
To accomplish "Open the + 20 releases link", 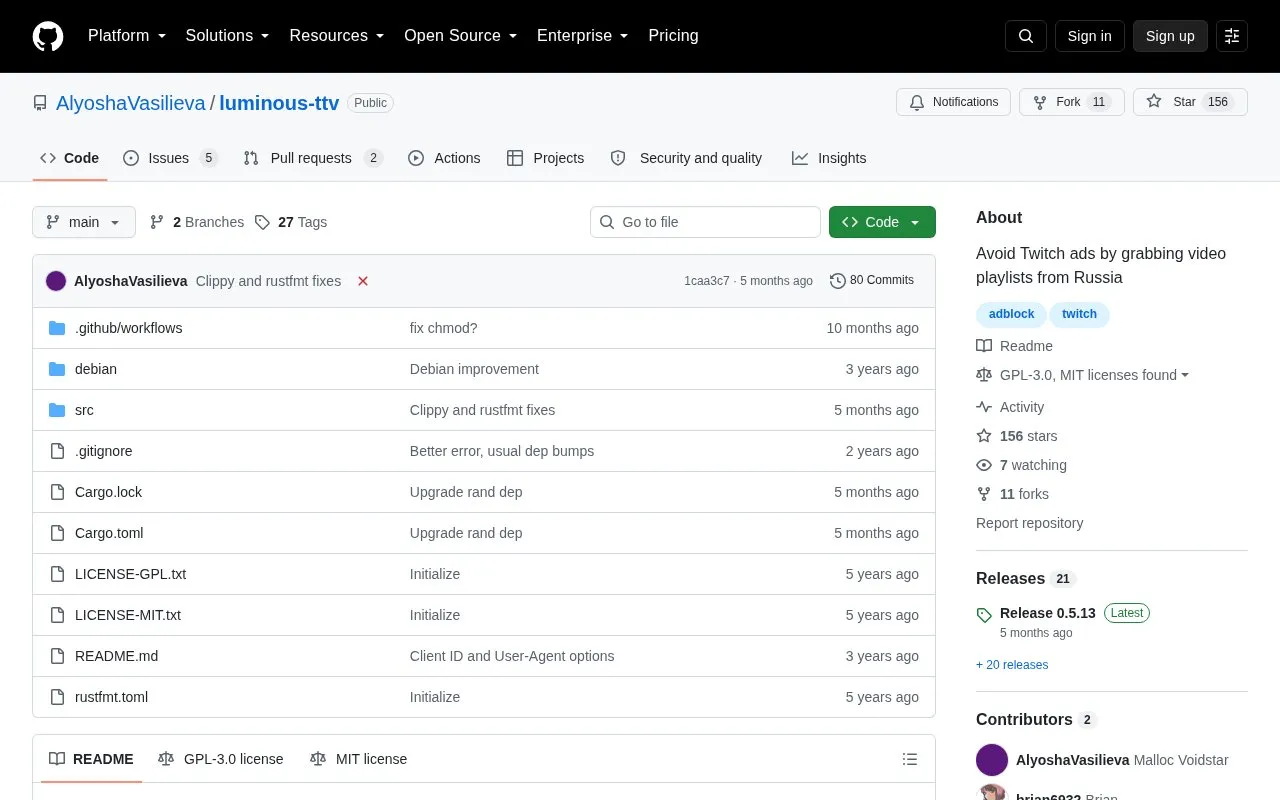I will (1012, 665).
